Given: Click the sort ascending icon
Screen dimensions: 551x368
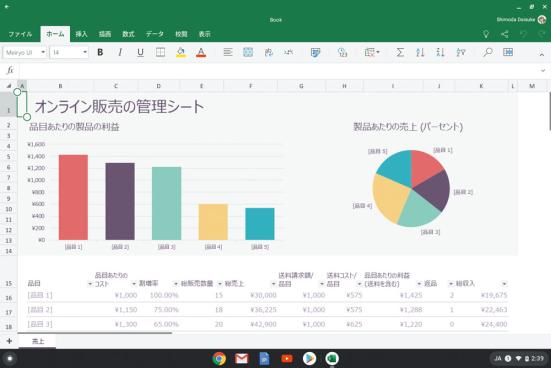Looking at the screenshot, I should coord(420,52).
